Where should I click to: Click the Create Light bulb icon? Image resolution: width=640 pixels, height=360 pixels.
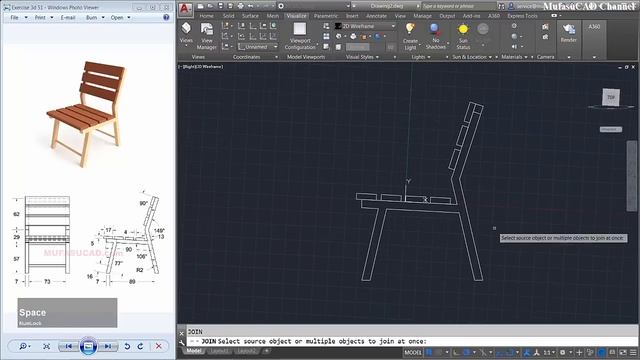tap(410, 29)
